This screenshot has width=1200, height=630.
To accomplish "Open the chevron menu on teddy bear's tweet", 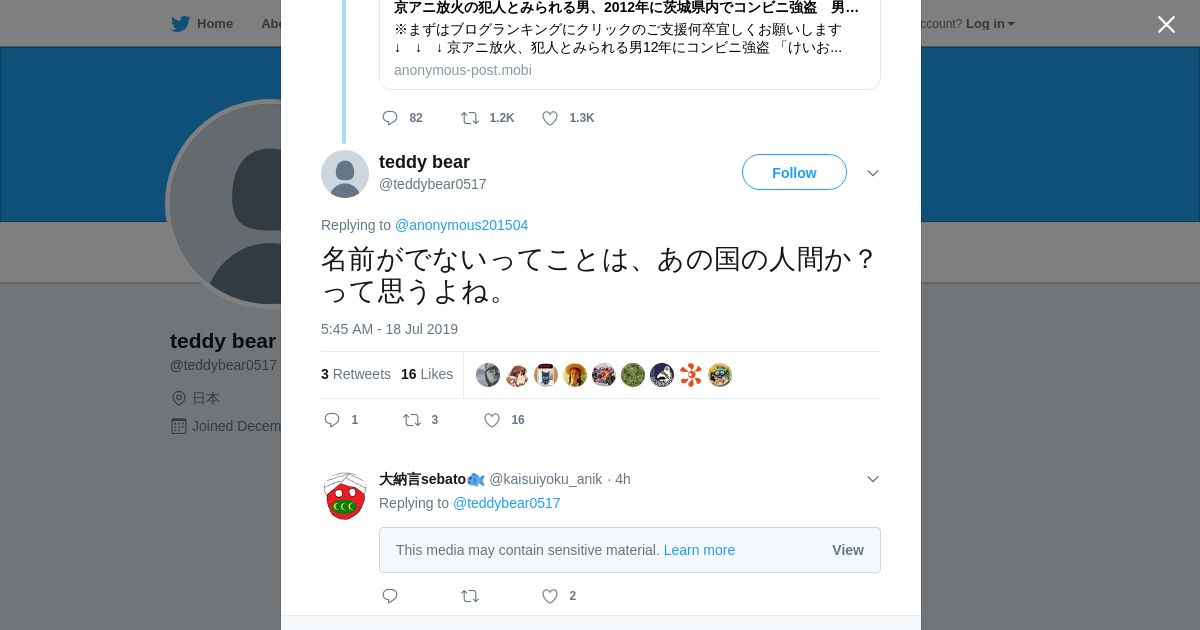I will click(873, 173).
